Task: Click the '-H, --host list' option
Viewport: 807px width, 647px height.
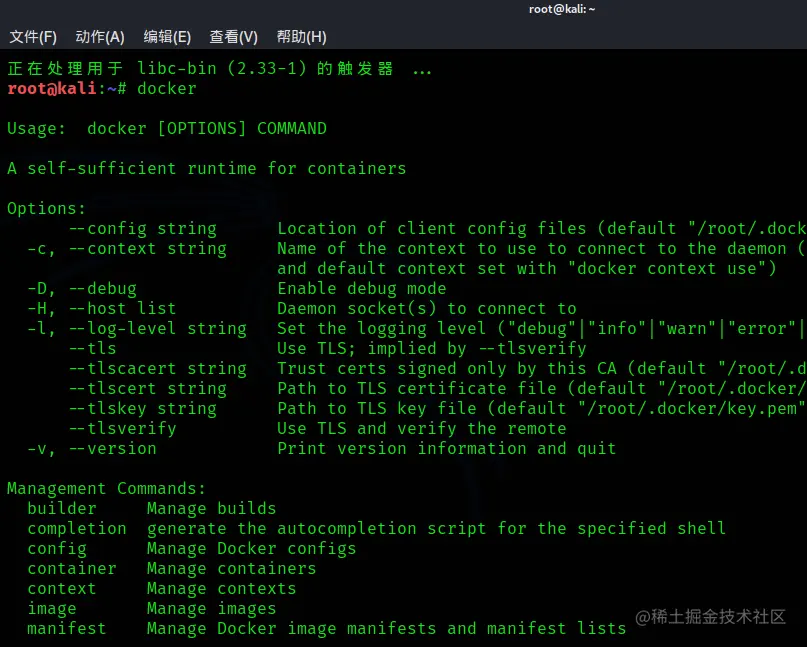Action: click(x=101, y=308)
